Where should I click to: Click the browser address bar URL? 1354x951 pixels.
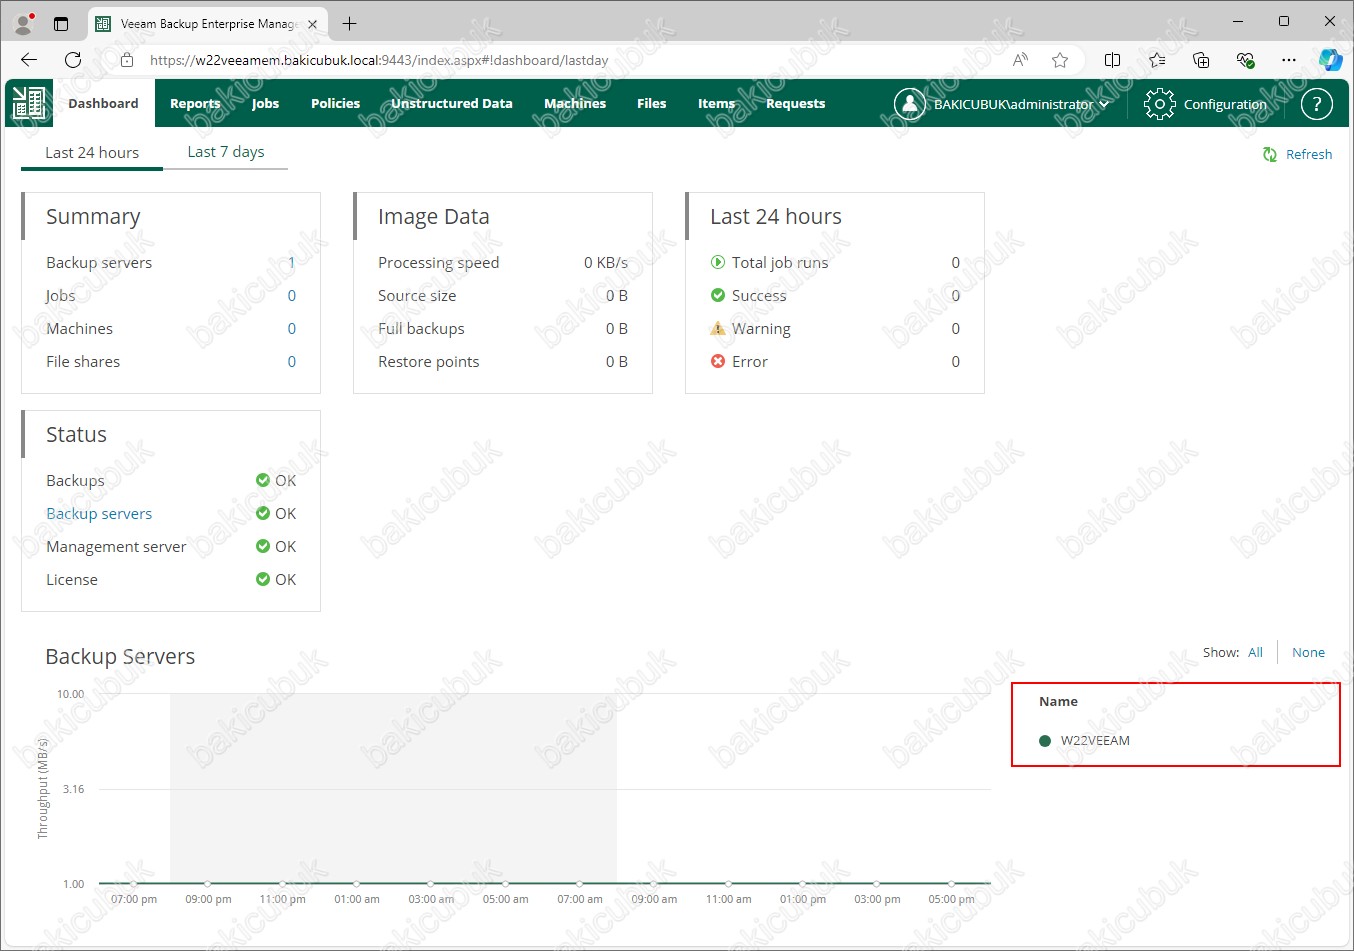click(x=379, y=60)
